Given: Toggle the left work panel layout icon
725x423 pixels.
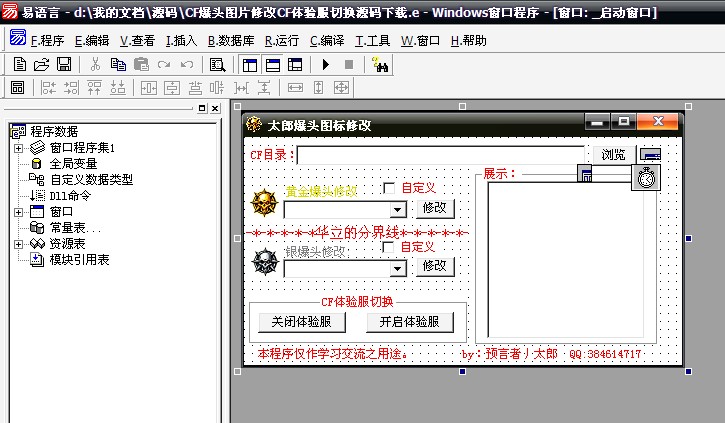Looking at the screenshot, I should tap(250, 65).
